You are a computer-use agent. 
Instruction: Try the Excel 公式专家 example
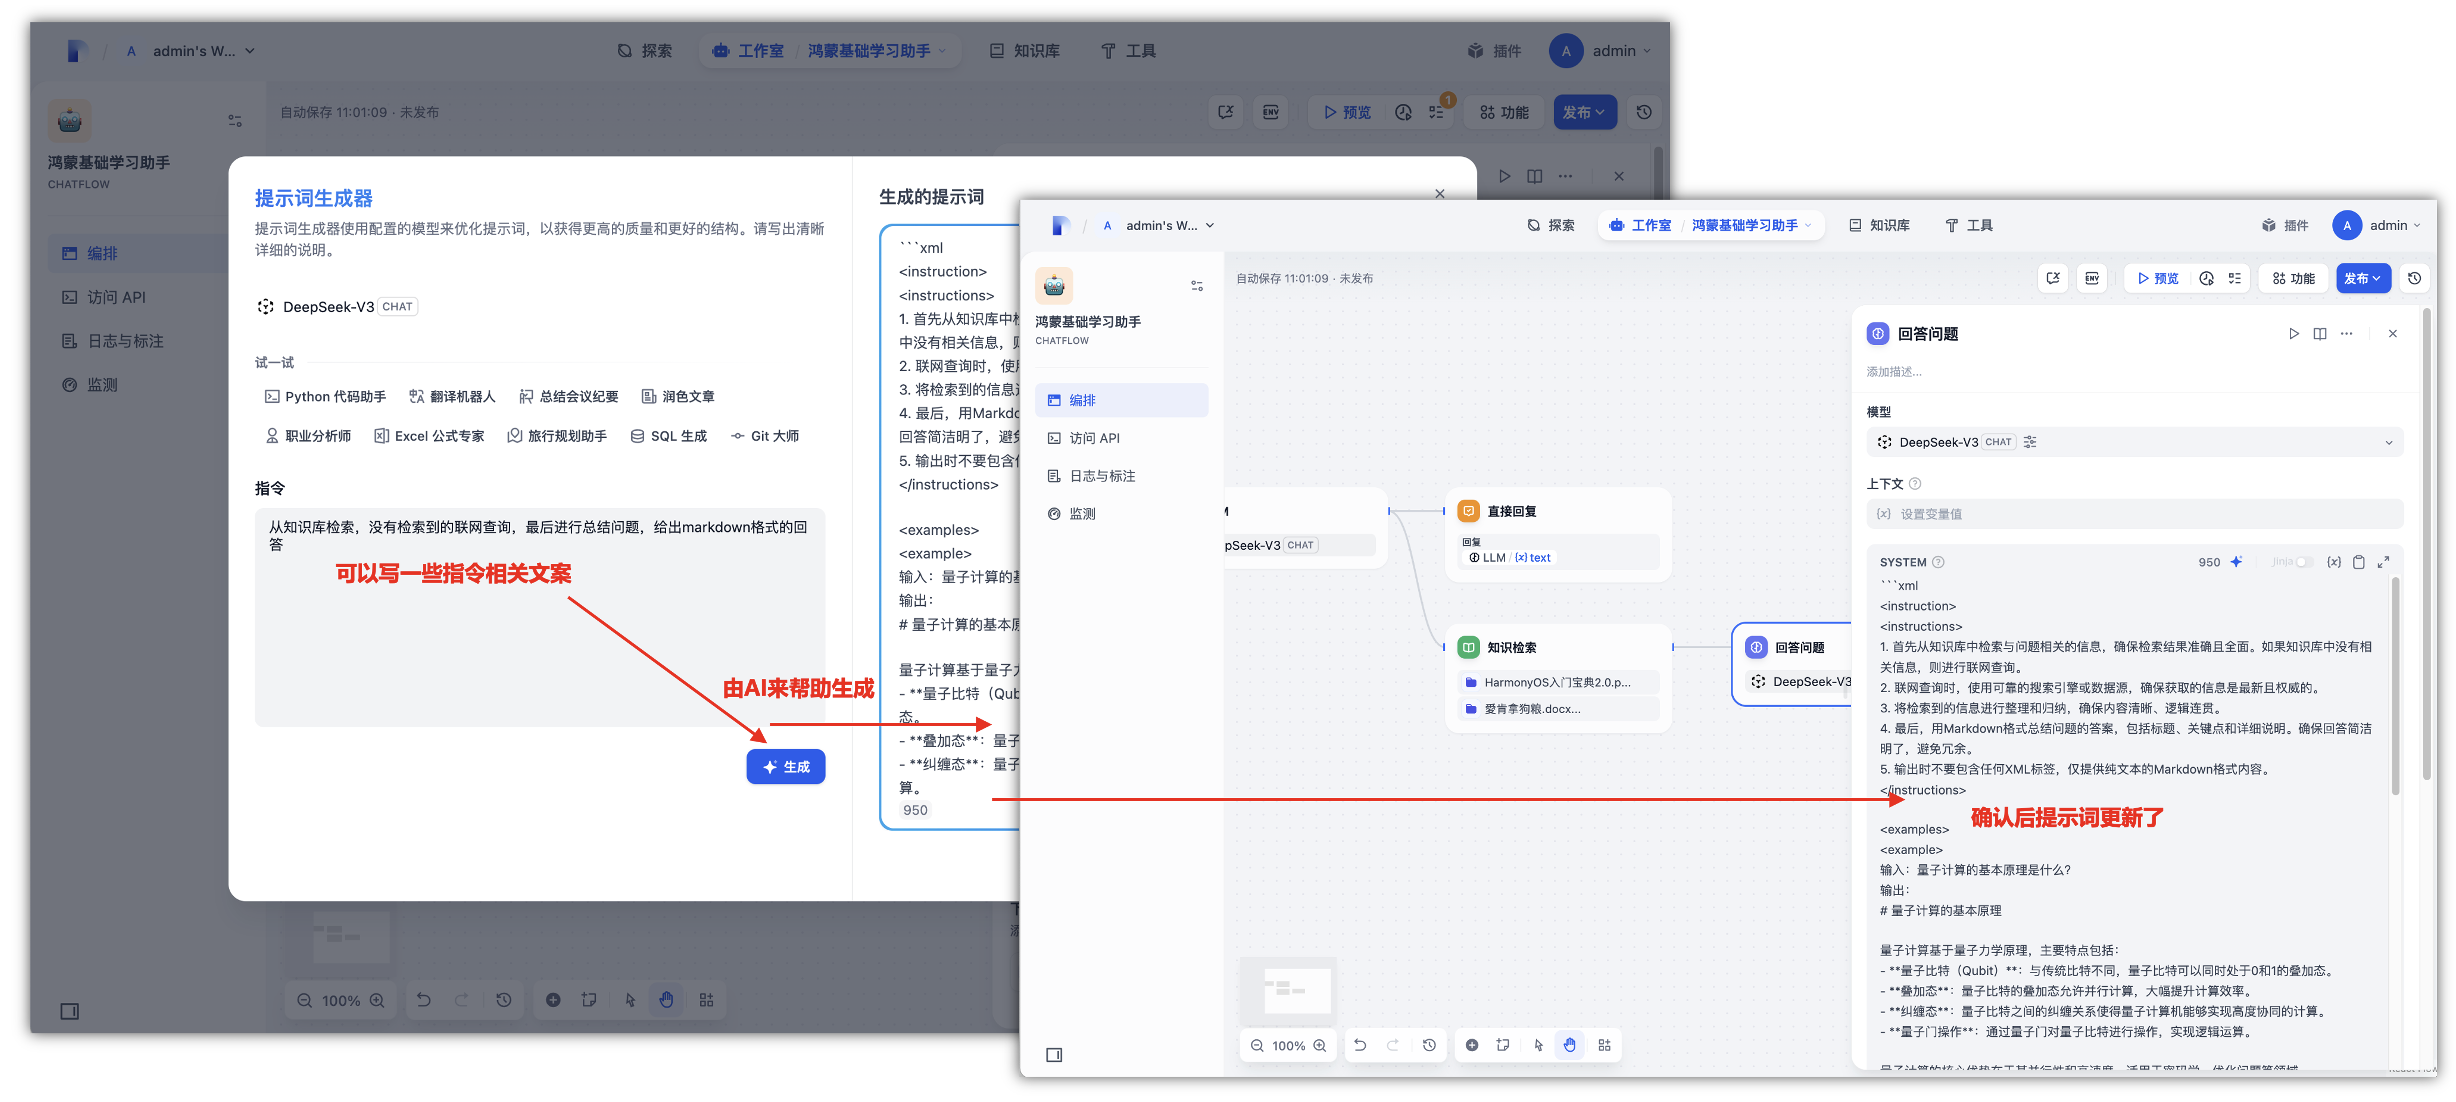coord(429,436)
